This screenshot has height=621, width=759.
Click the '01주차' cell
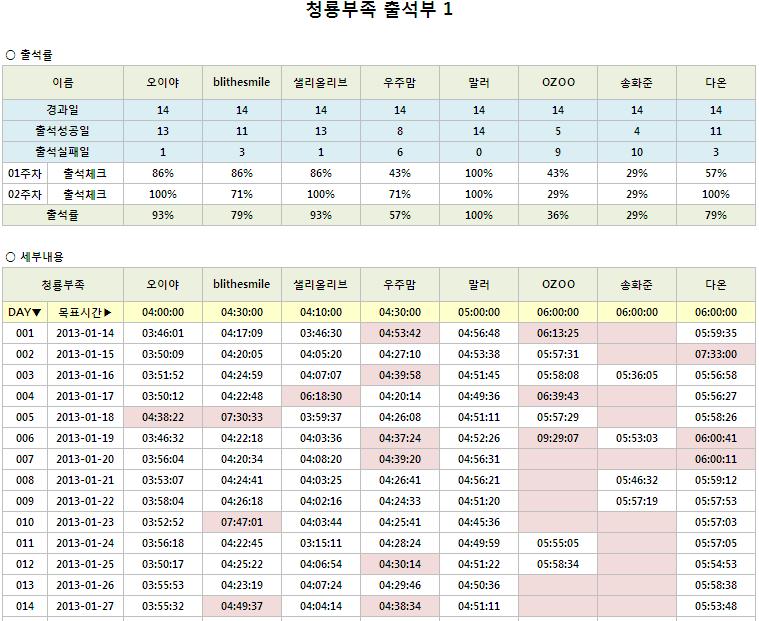[x=25, y=173]
